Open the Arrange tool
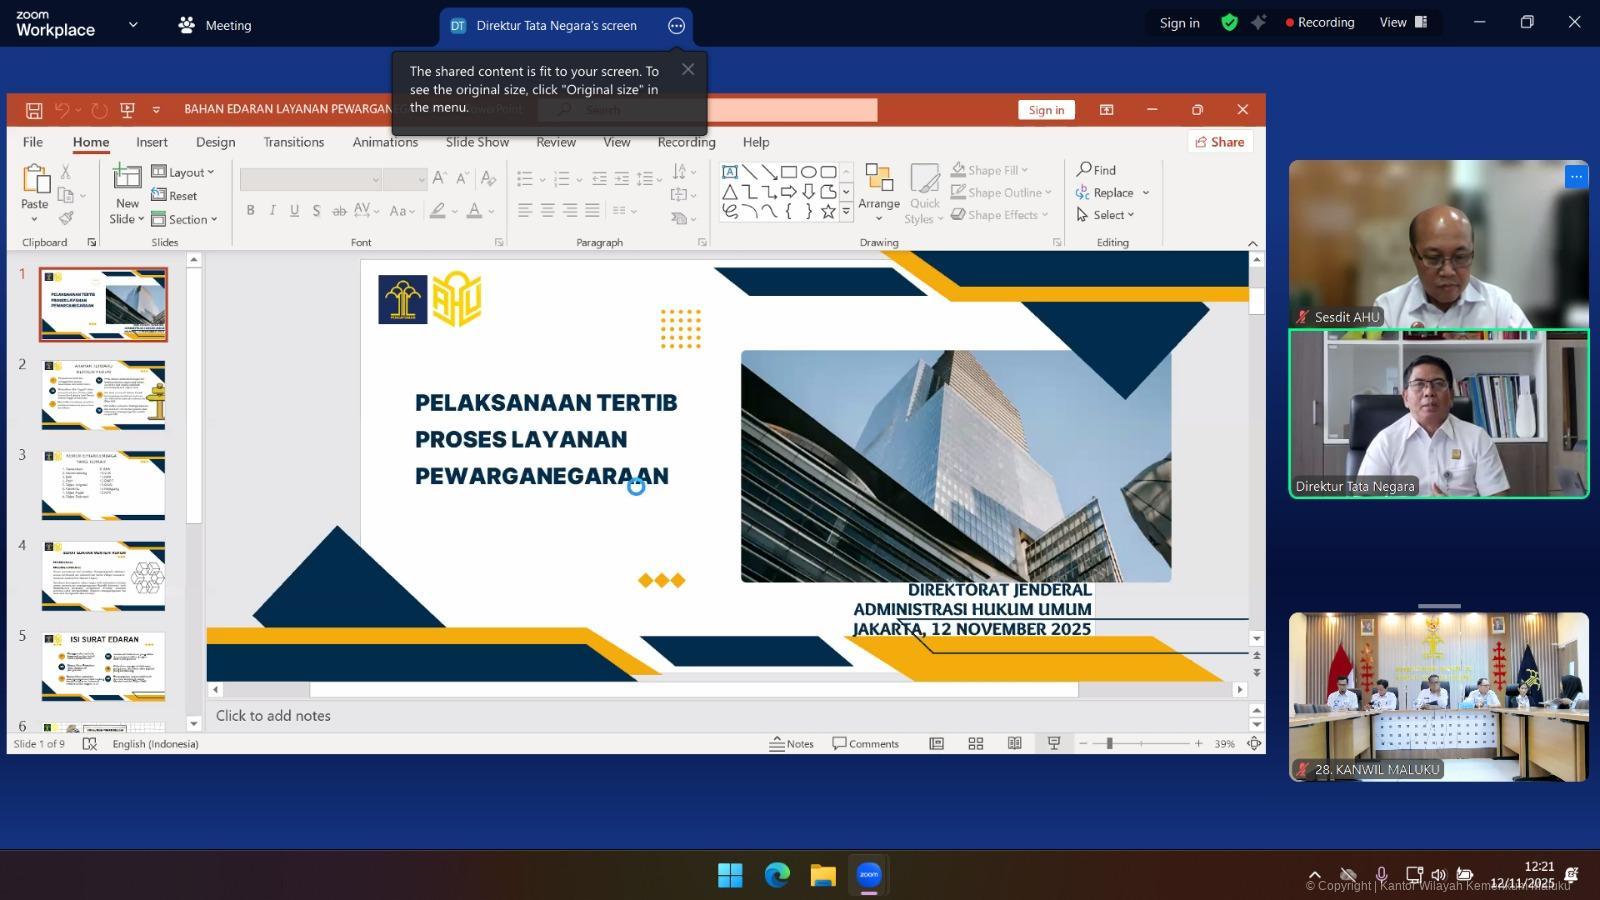Image resolution: width=1600 pixels, height=900 pixels. [x=878, y=189]
